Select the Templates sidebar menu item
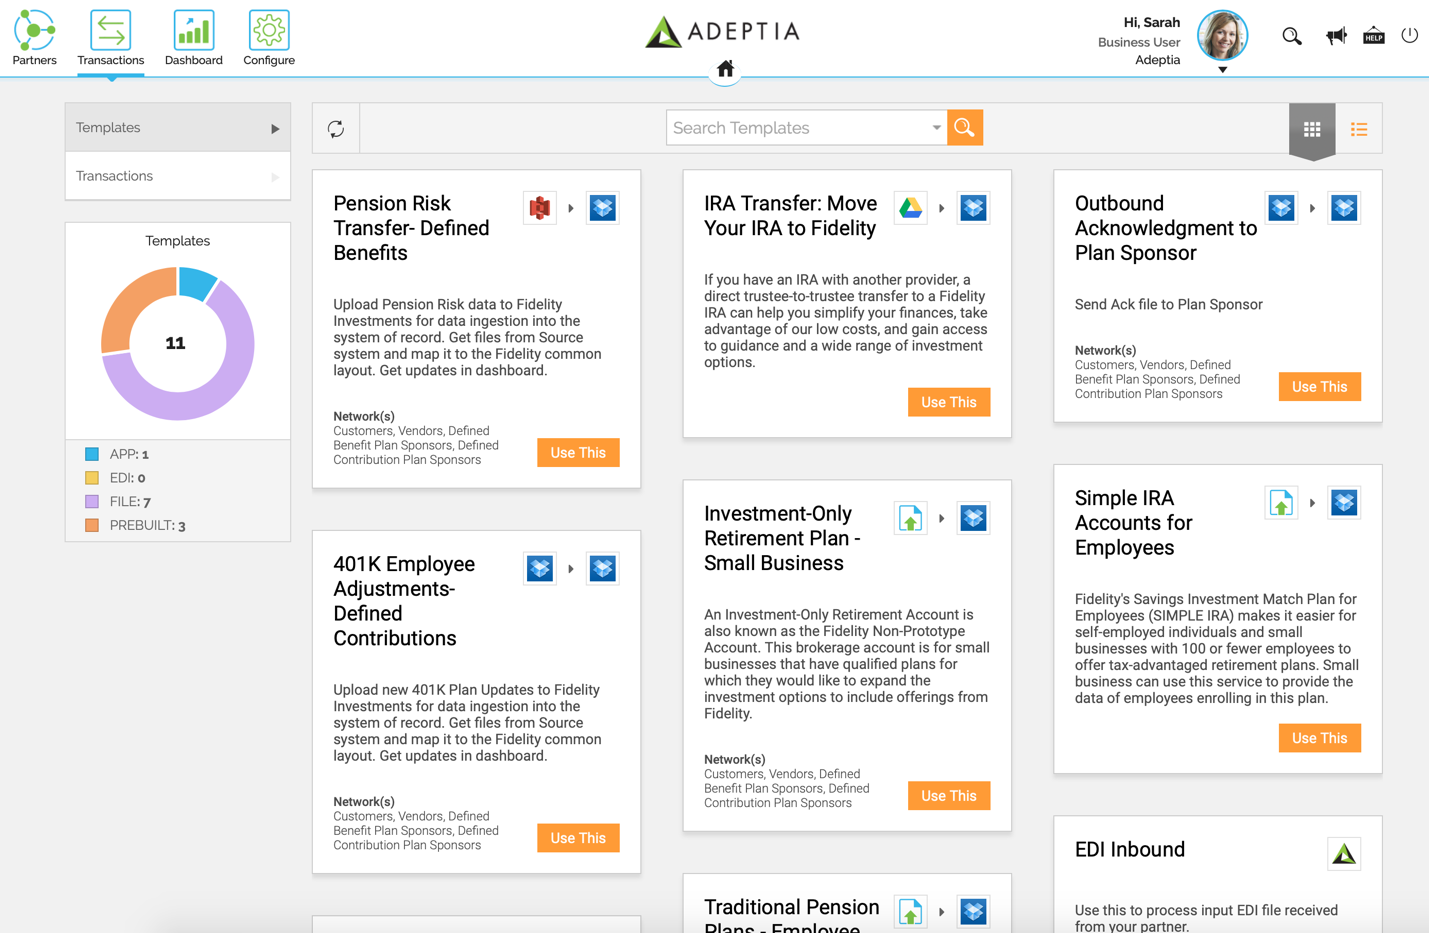 click(x=178, y=128)
